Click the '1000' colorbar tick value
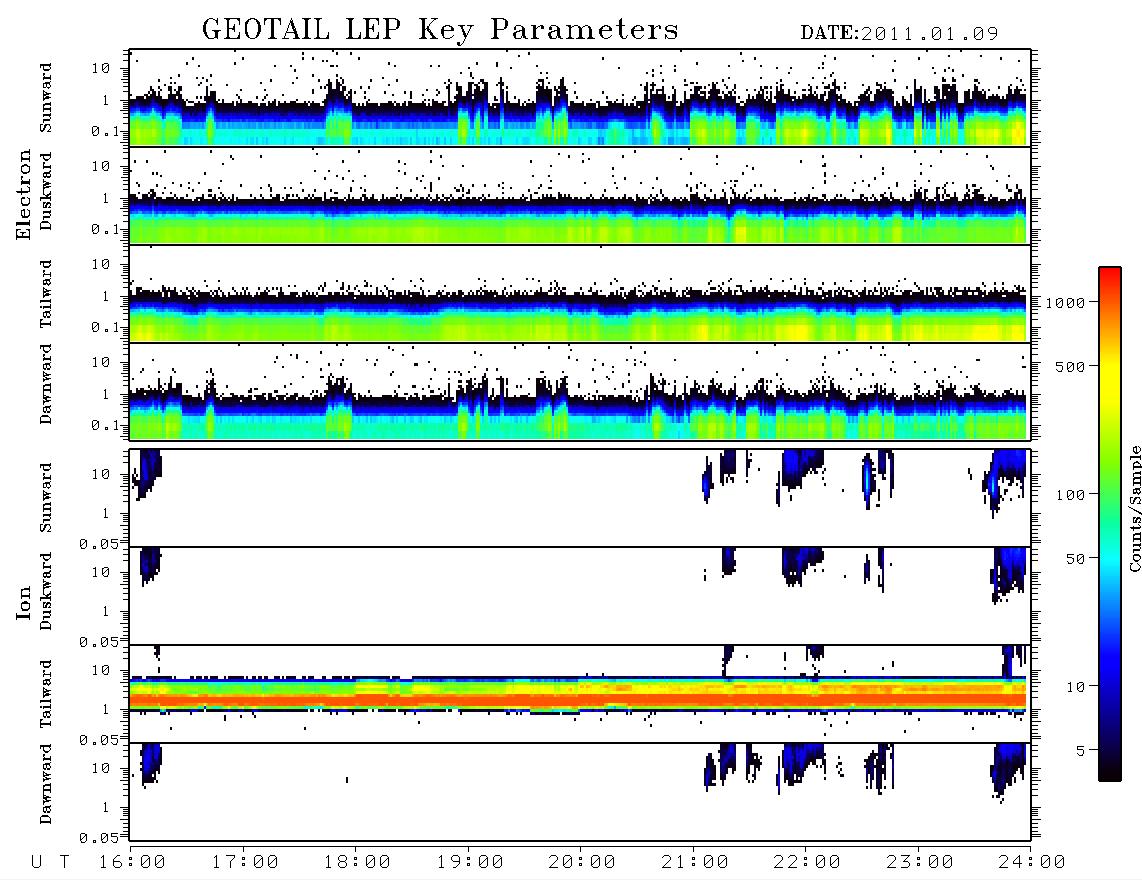 pos(1066,303)
